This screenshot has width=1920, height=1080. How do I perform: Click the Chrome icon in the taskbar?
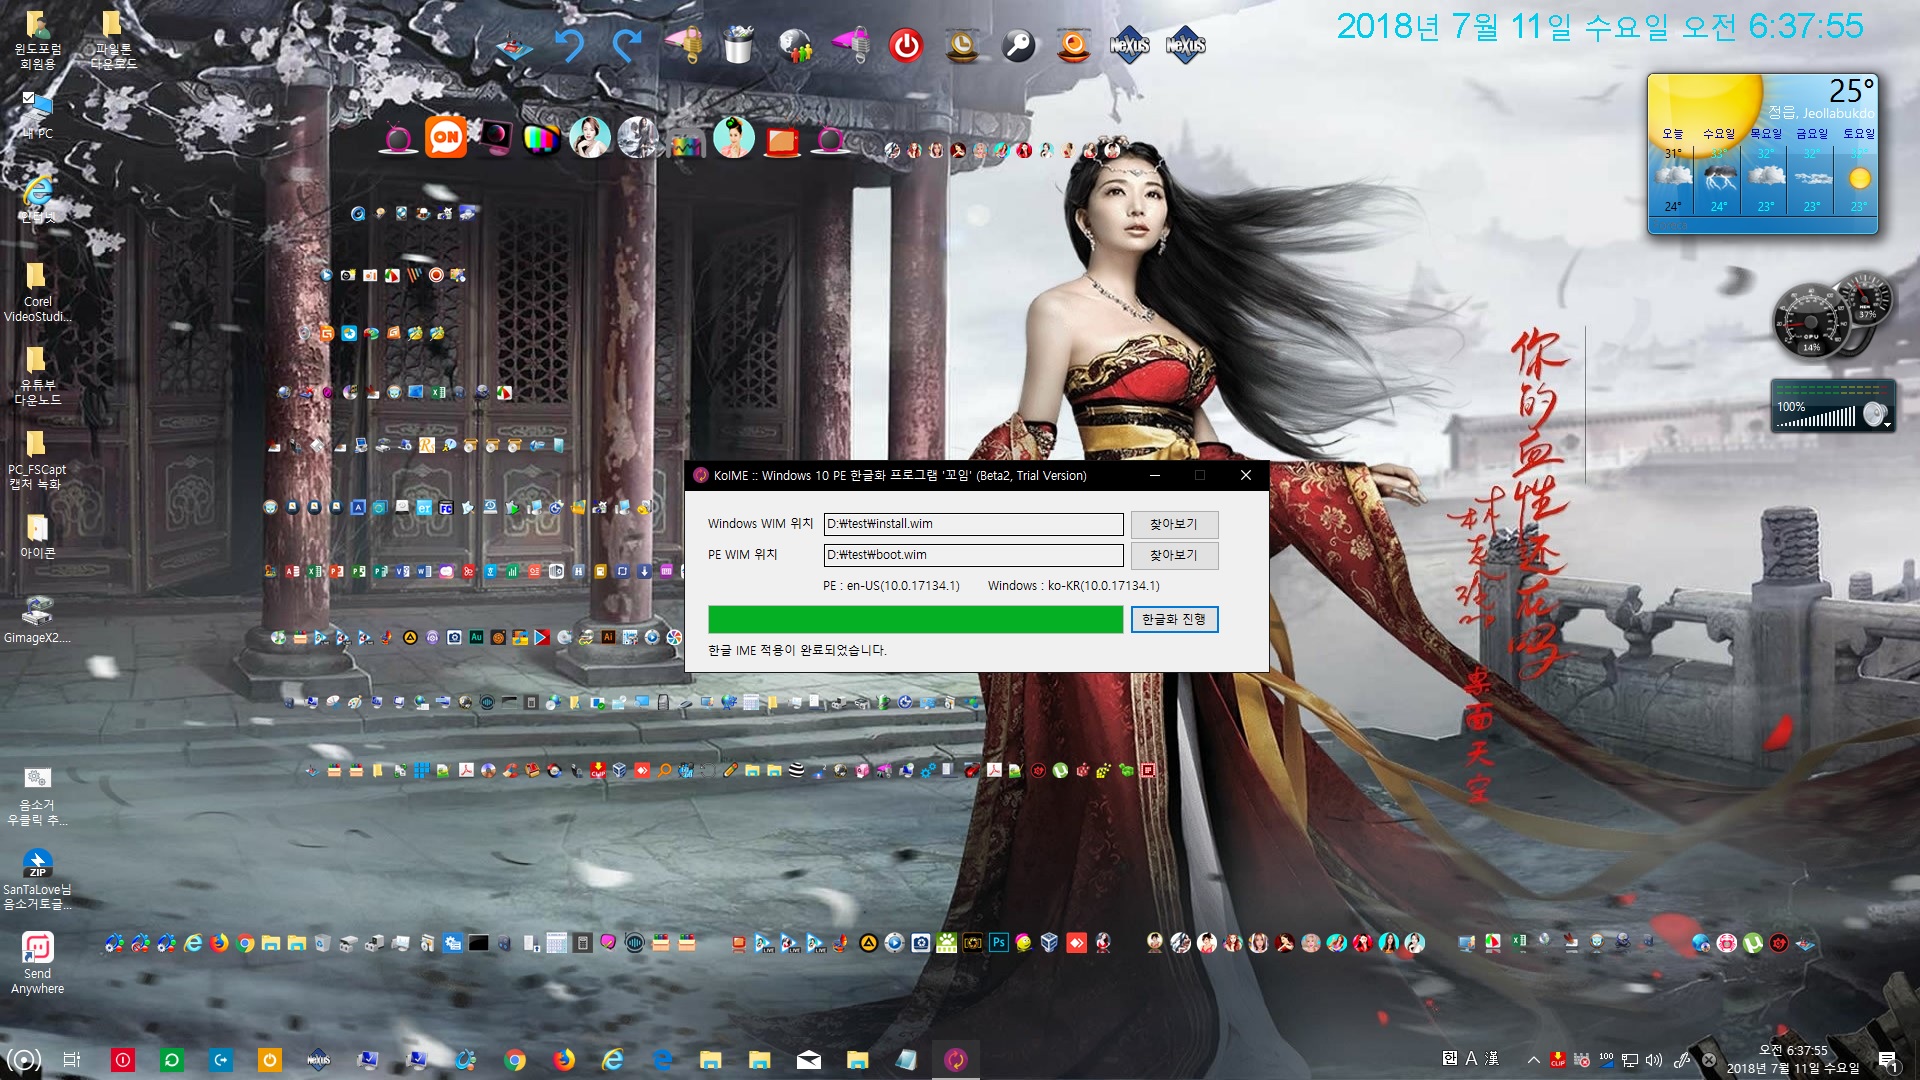[515, 1060]
